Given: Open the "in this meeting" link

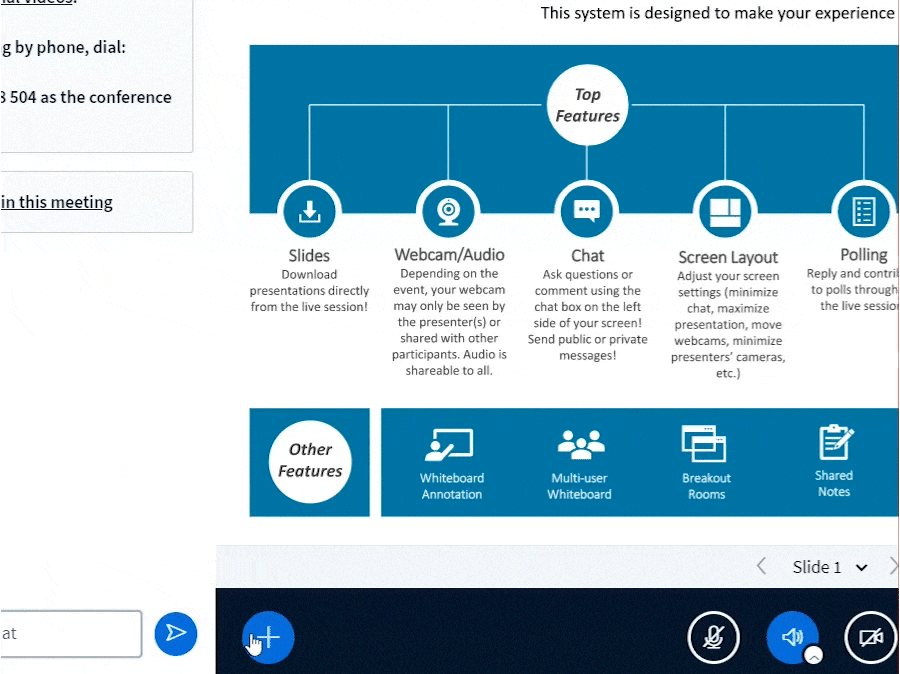Looking at the screenshot, I should click(57, 202).
